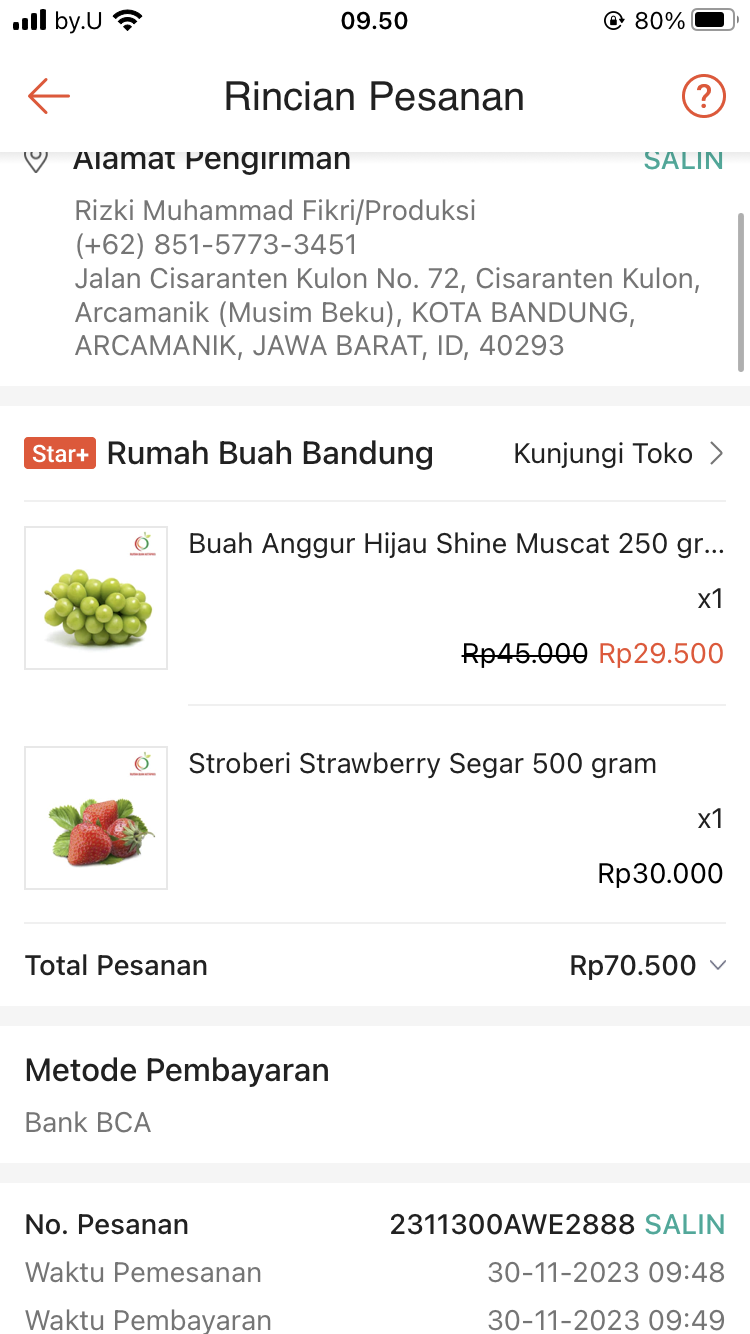The image size is (750, 1334).
Task: Expand the Total Pesanan chevron
Action: (x=716, y=965)
